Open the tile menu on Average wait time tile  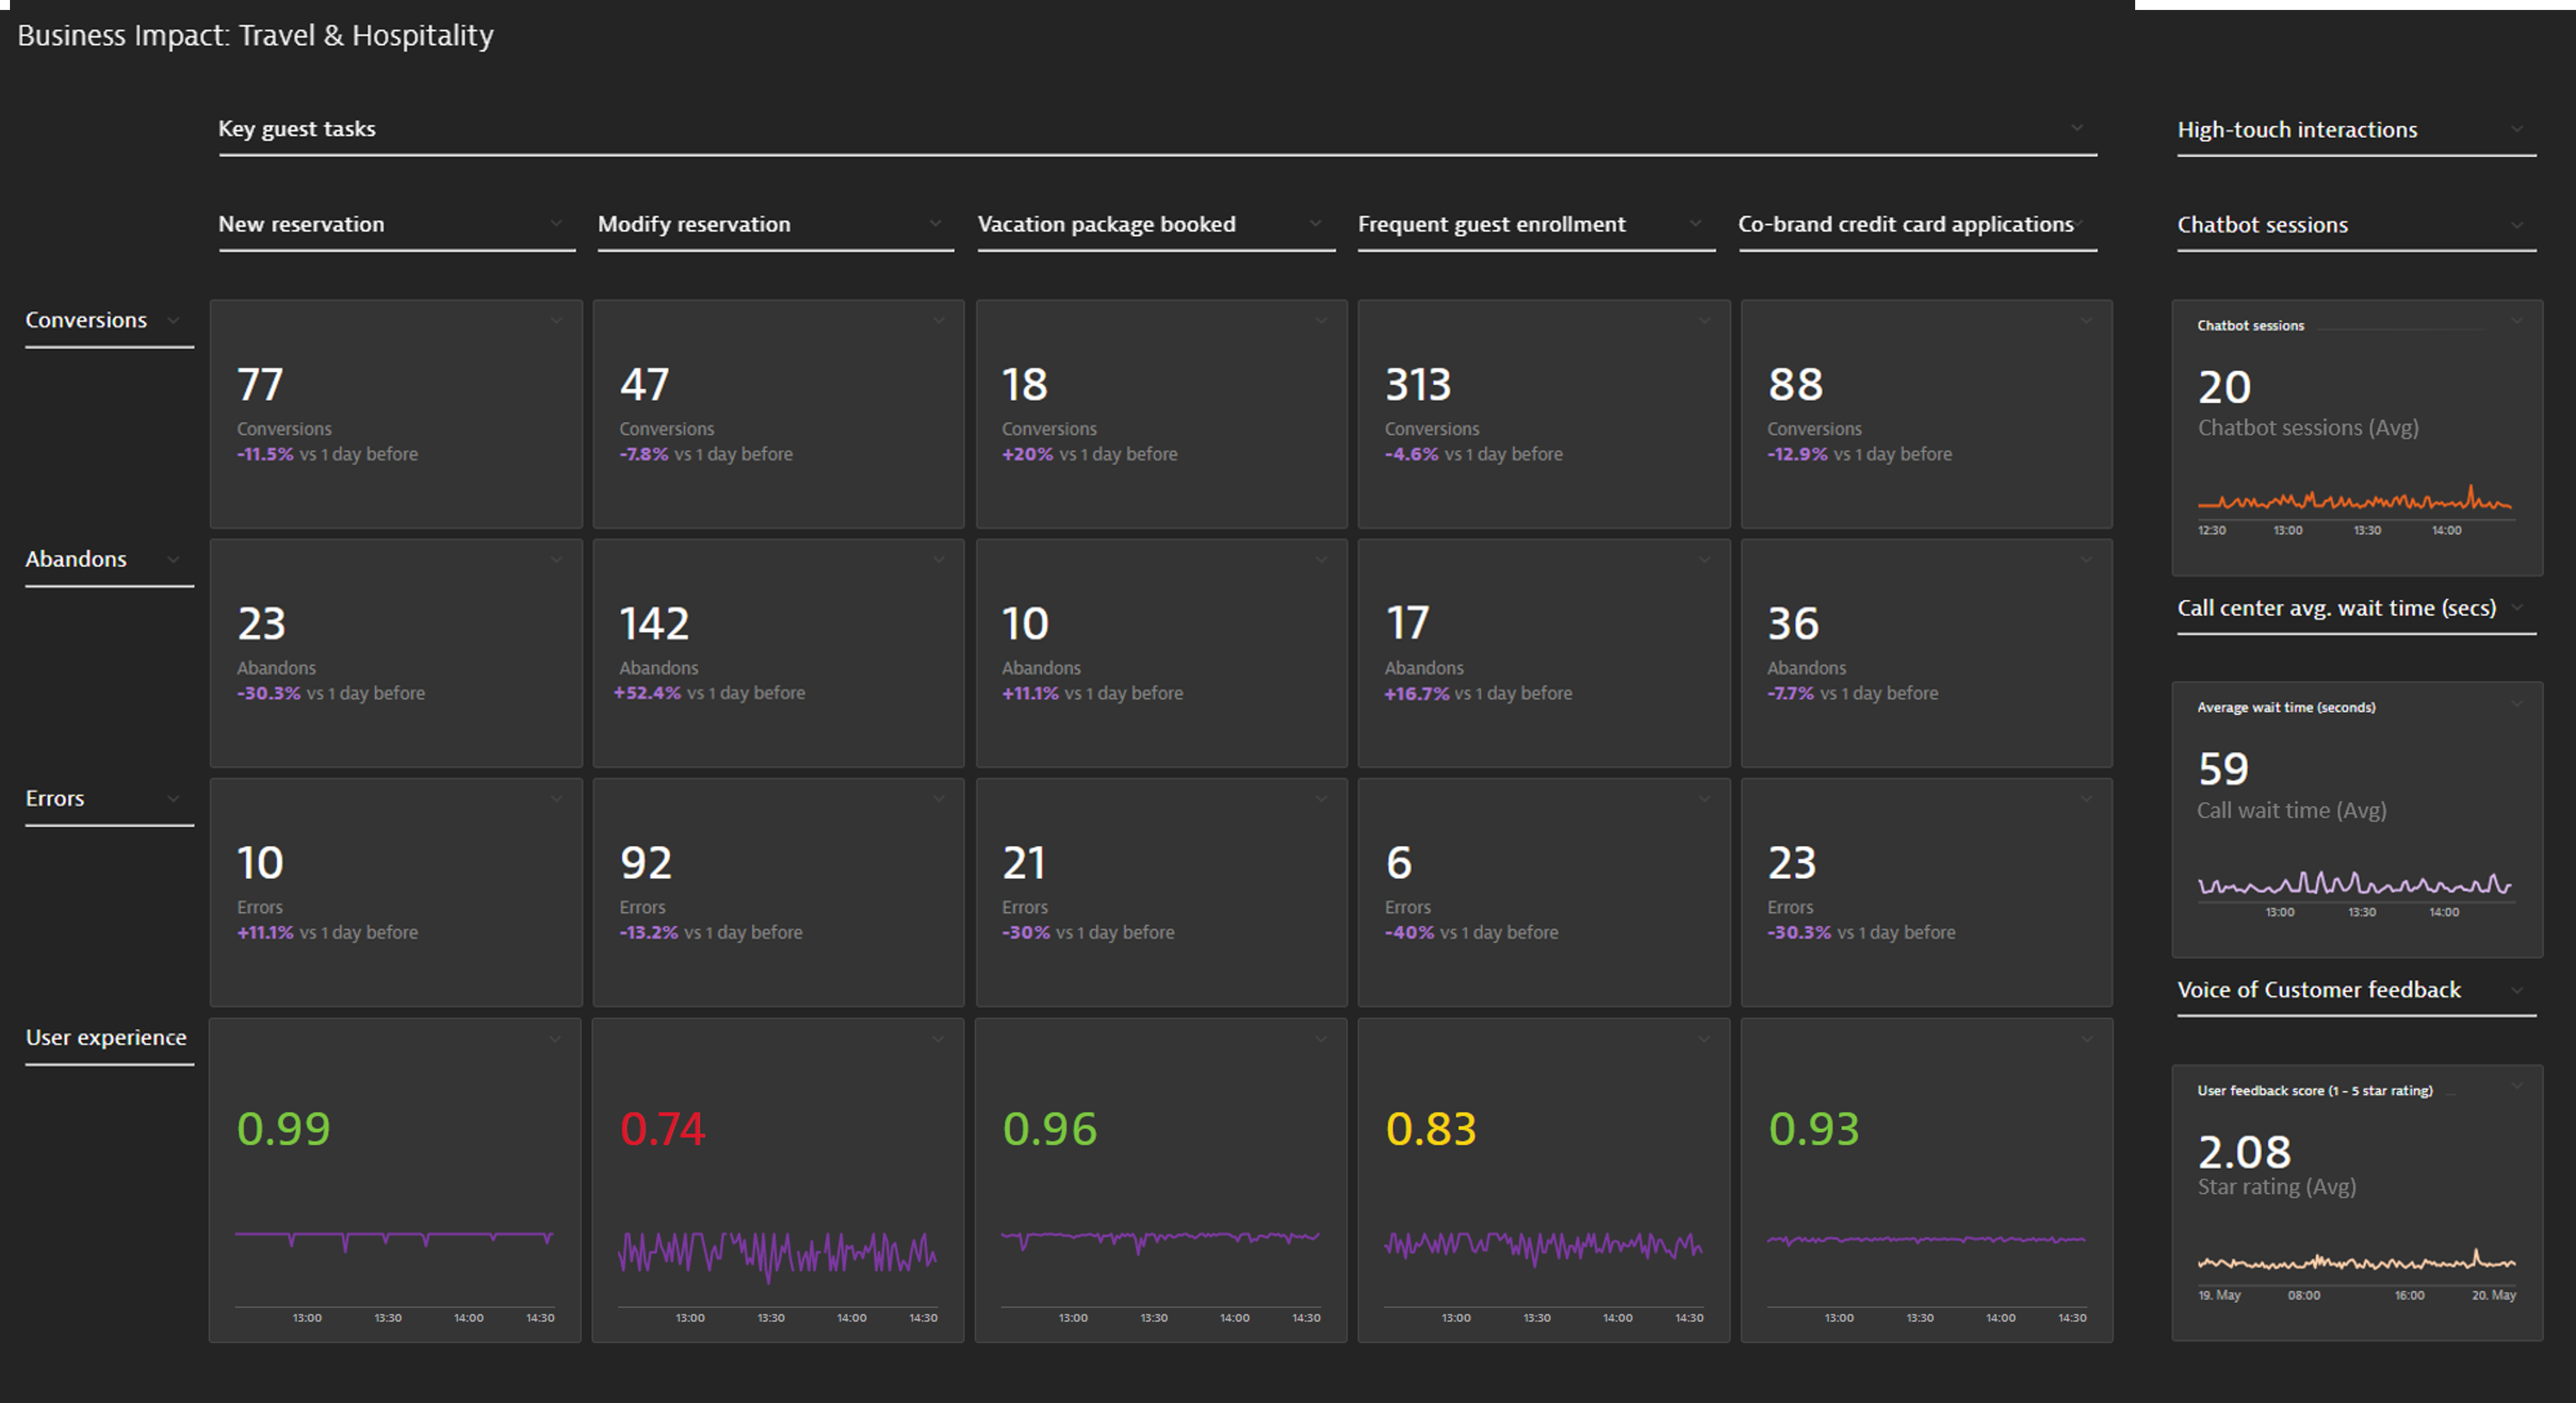(2517, 704)
